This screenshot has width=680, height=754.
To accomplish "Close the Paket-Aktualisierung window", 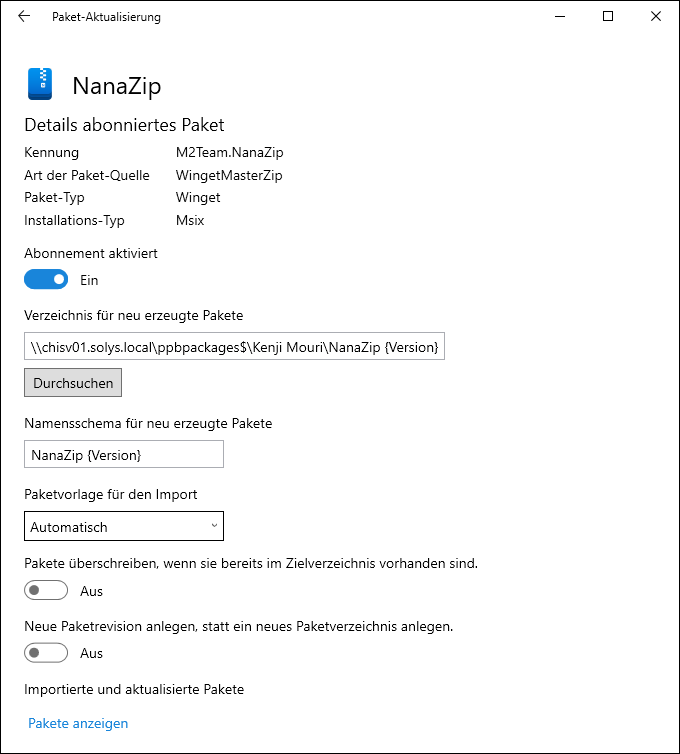I will coord(655,16).
